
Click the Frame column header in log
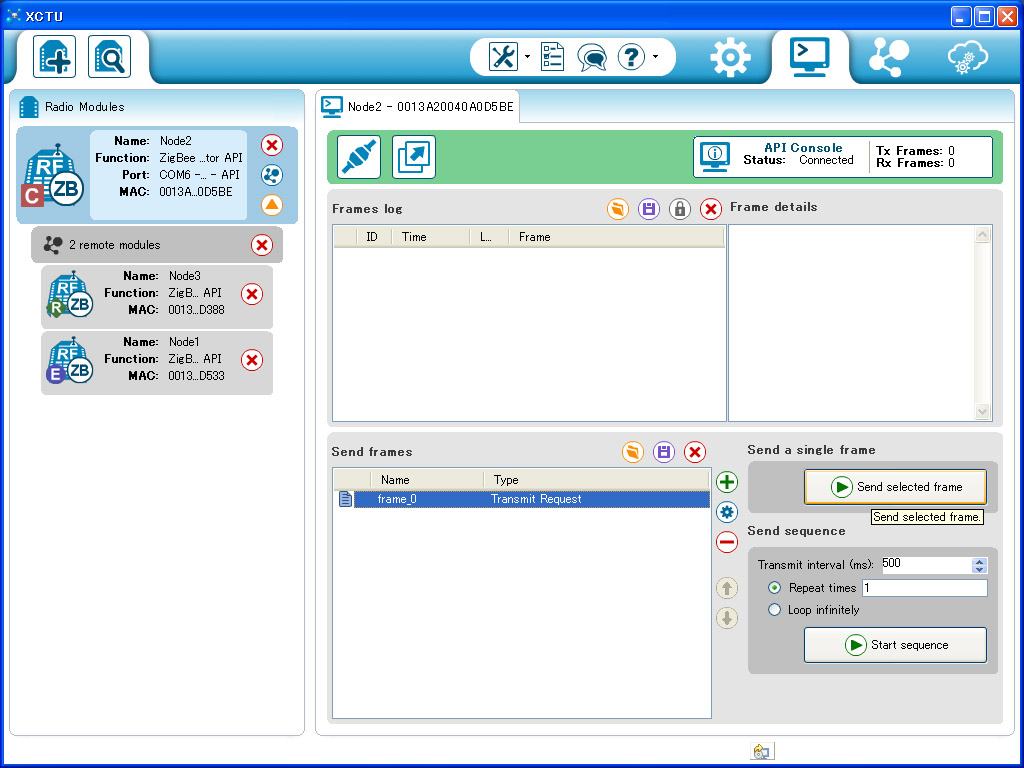point(616,237)
